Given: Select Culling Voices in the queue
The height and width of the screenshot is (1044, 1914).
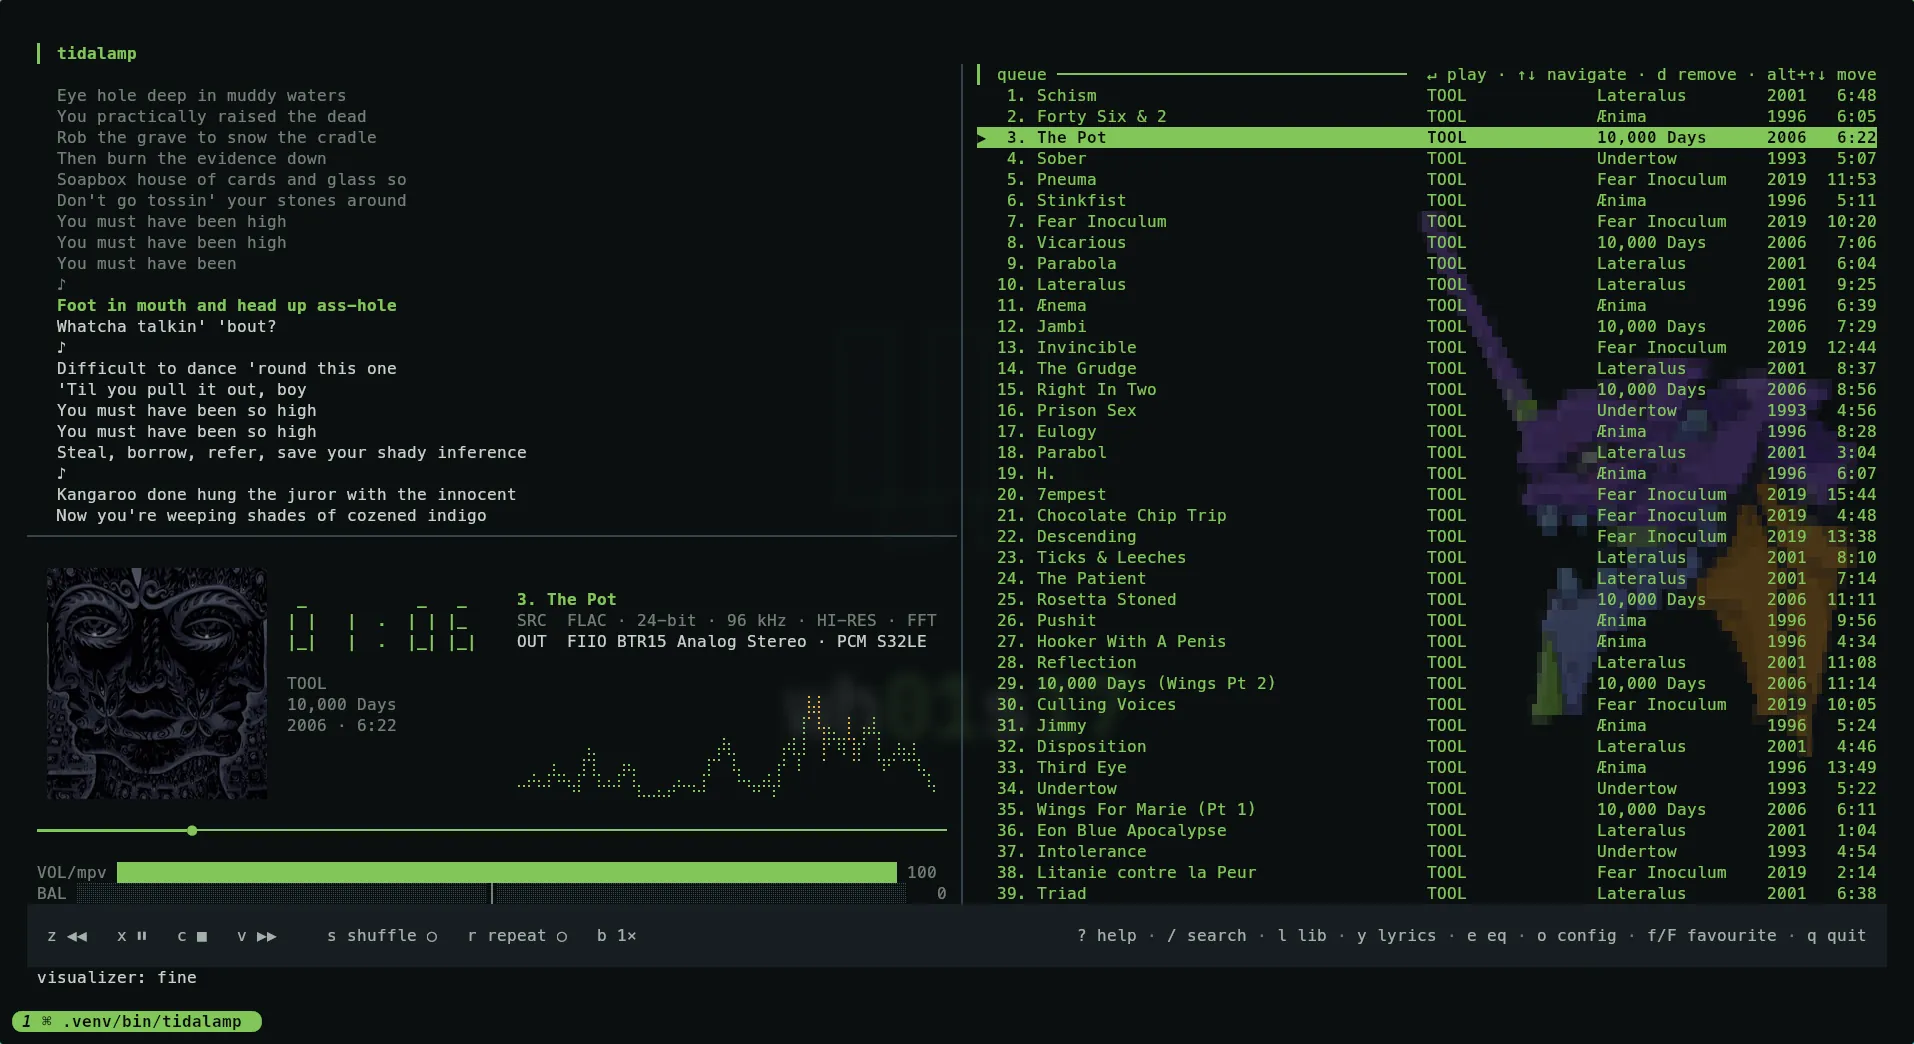Looking at the screenshot, I should (x=1427, y=705).
